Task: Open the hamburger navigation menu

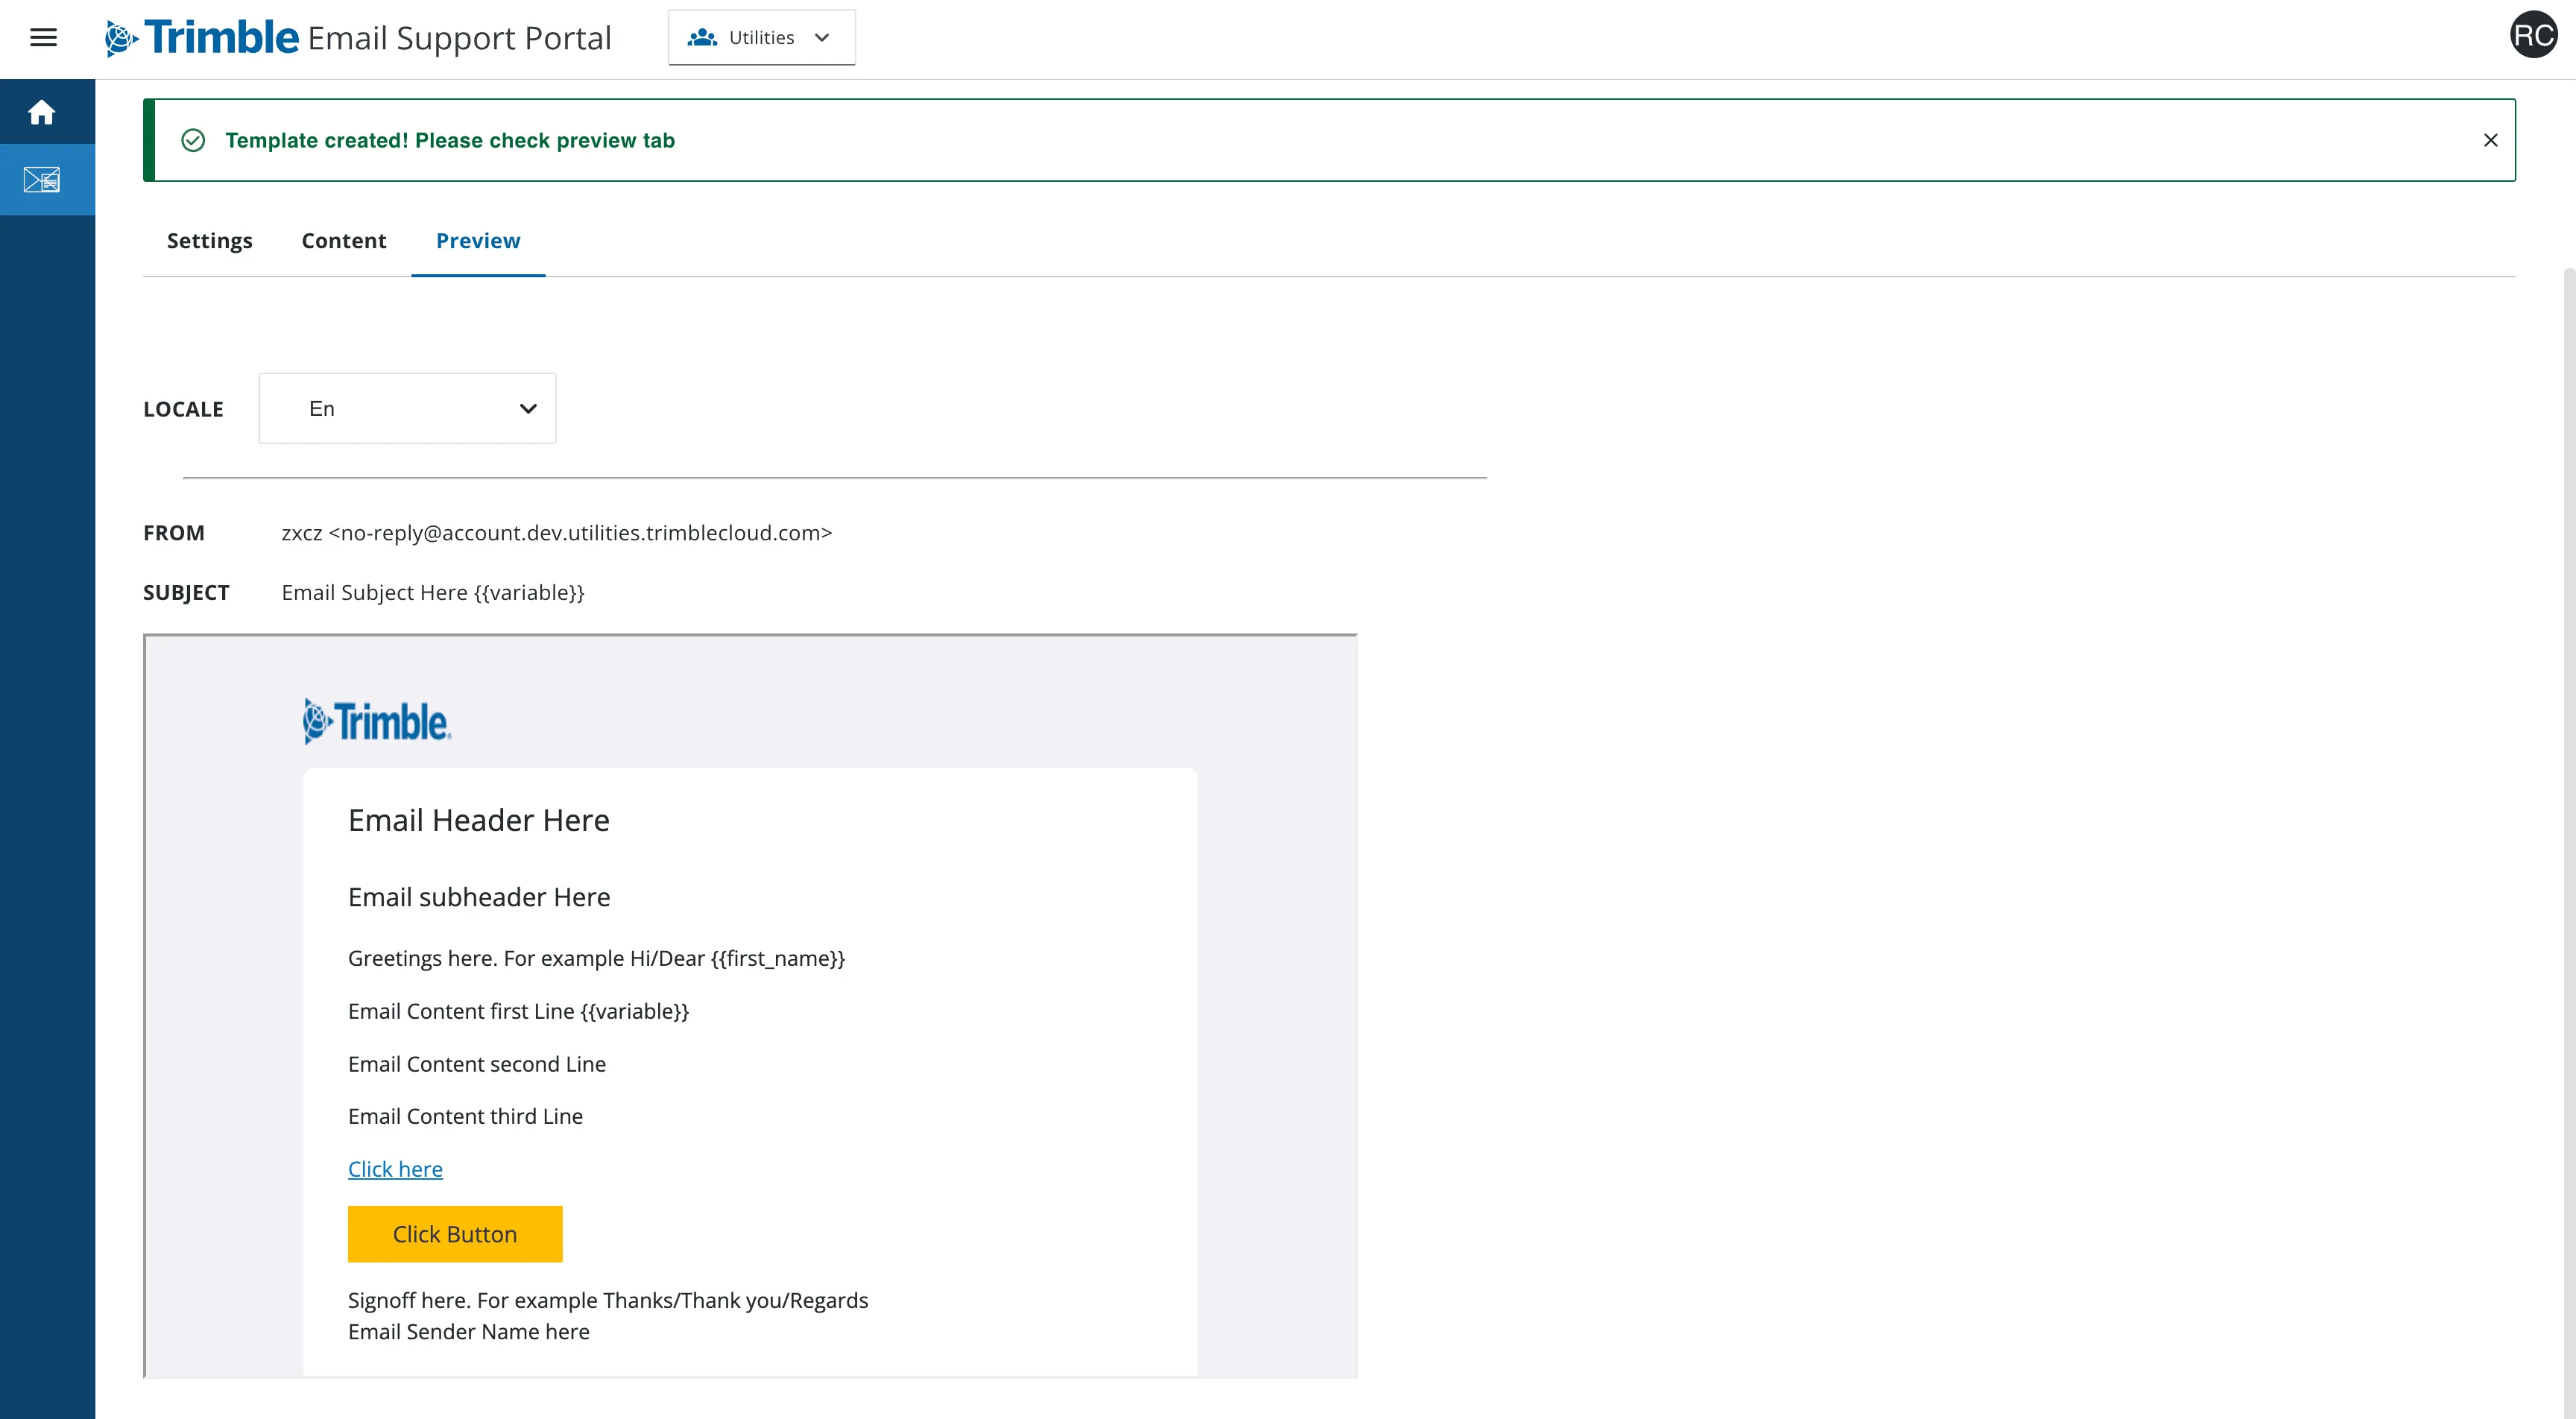Action: click(x=43, y=38)
